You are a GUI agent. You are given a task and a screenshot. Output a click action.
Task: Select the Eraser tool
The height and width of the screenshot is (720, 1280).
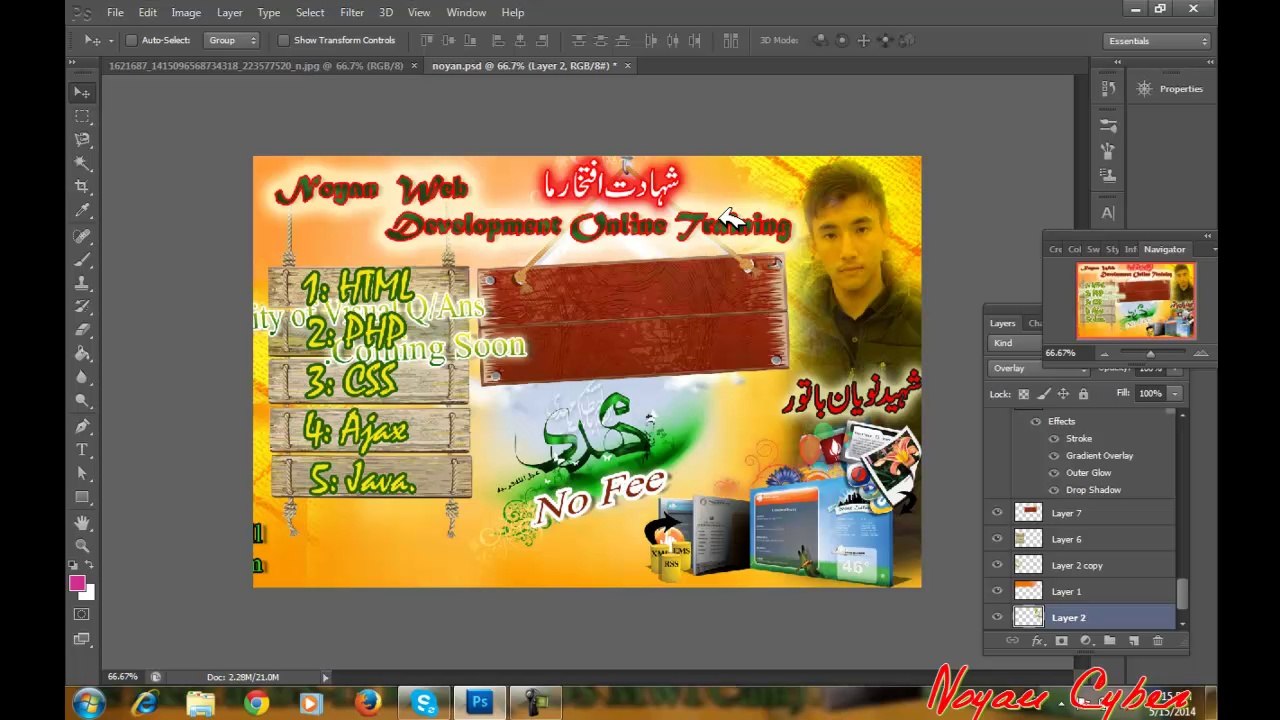(x=82, y=330)
